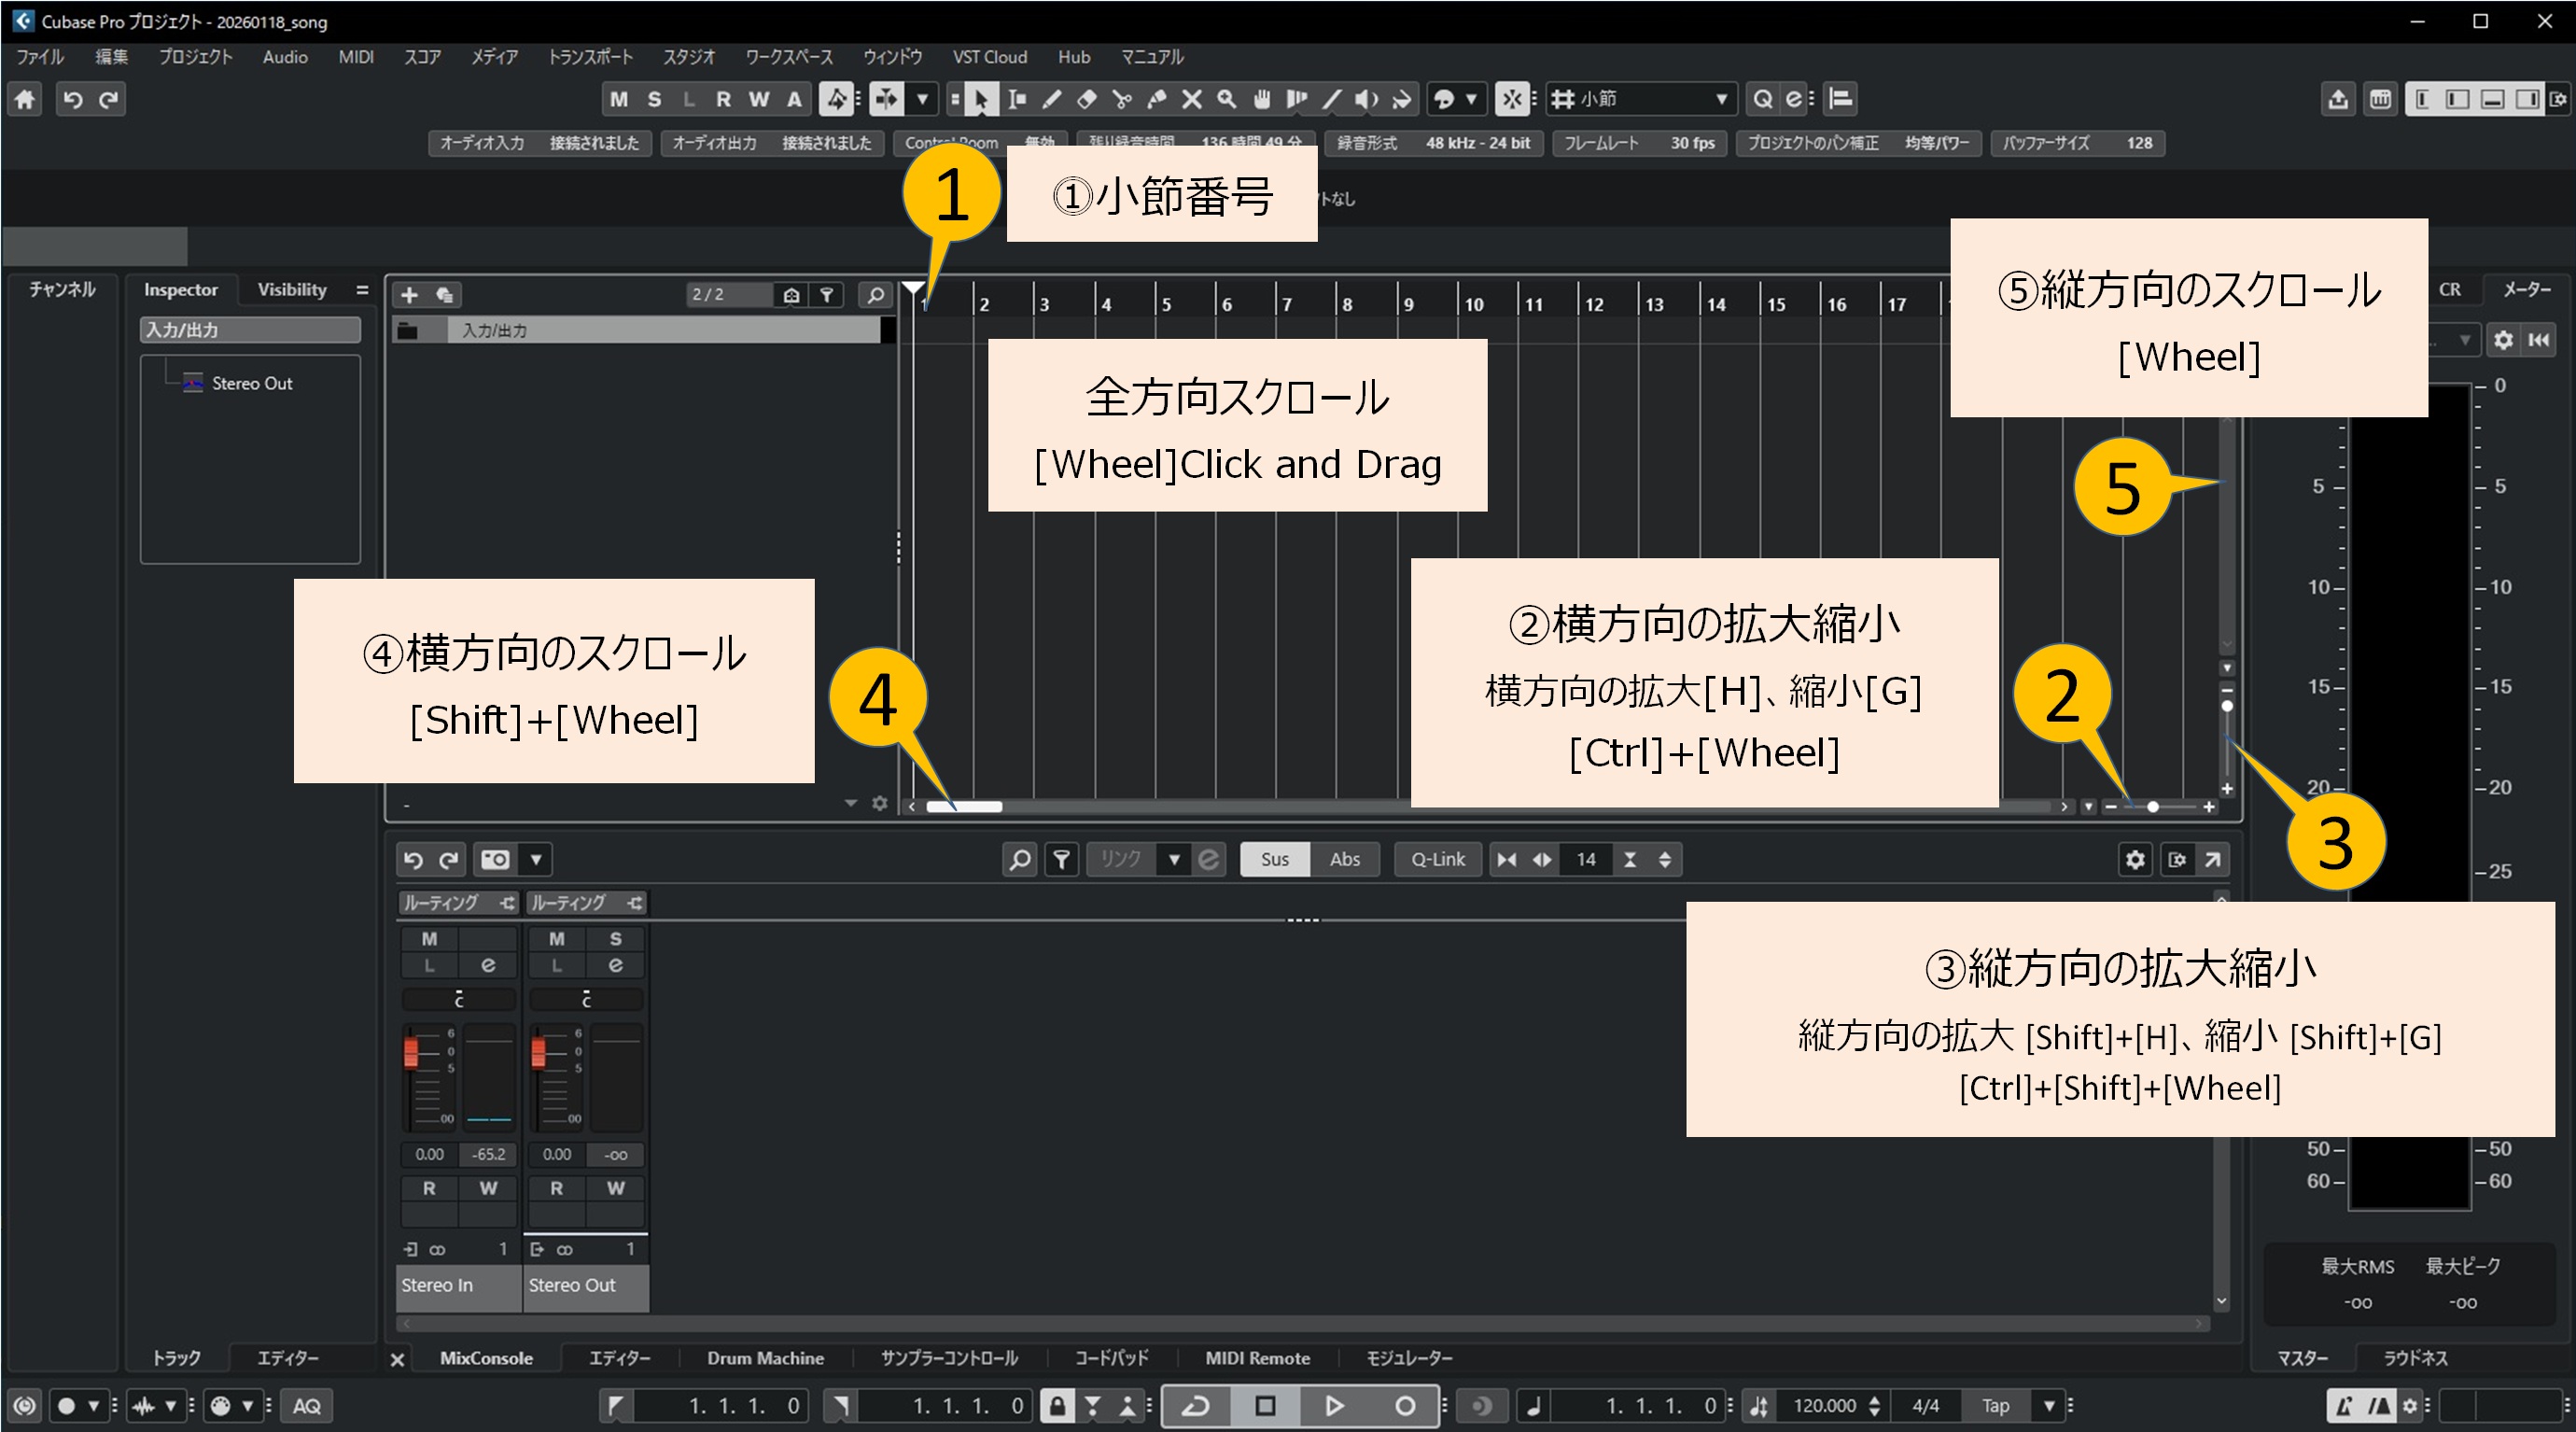Viewport: 2576px width, 1432px height.
Task: Take a MixConsole snapshot with the camera icon
Action: pyautogui.click(x=494, y=859)
